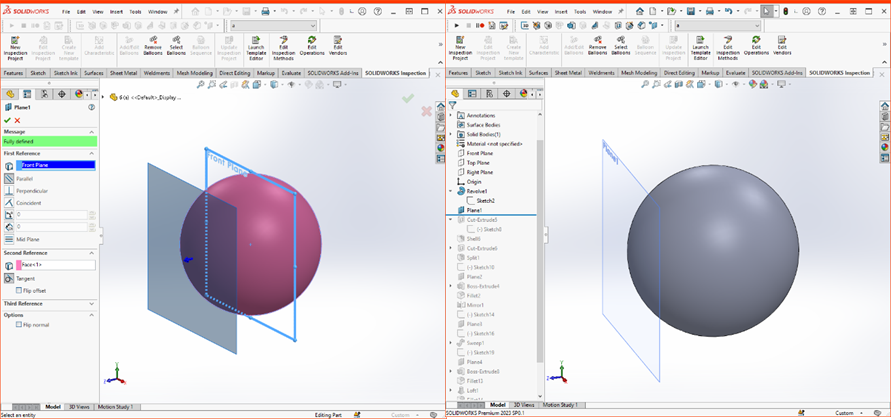Viewport: 891px width, 419px height.
Task: Click the green OK checkmark for Plane1
Action: point(7,120)
